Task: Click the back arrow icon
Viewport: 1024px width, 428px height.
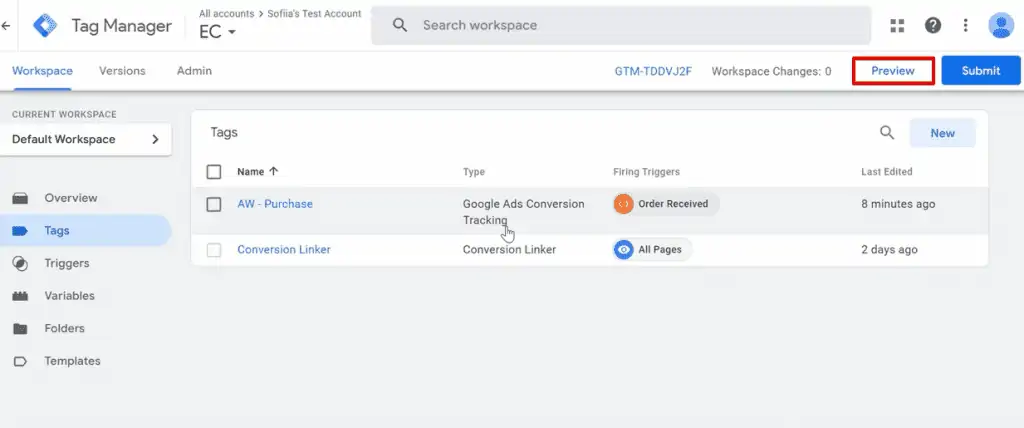Action: [5, 25]
